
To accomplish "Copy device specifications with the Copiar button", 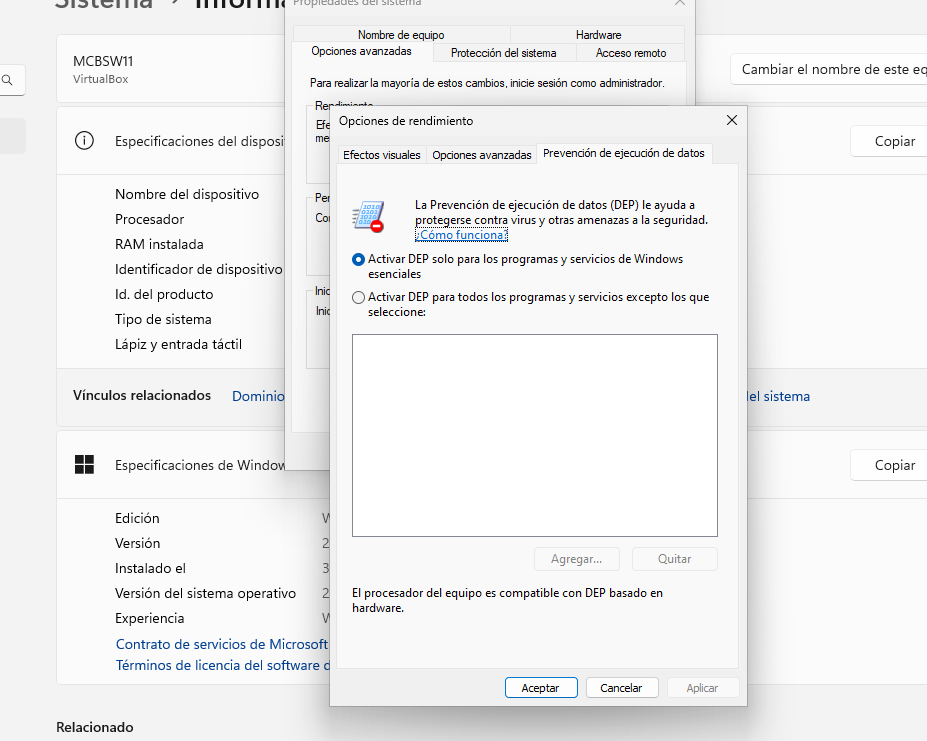I will pos(893,141).
